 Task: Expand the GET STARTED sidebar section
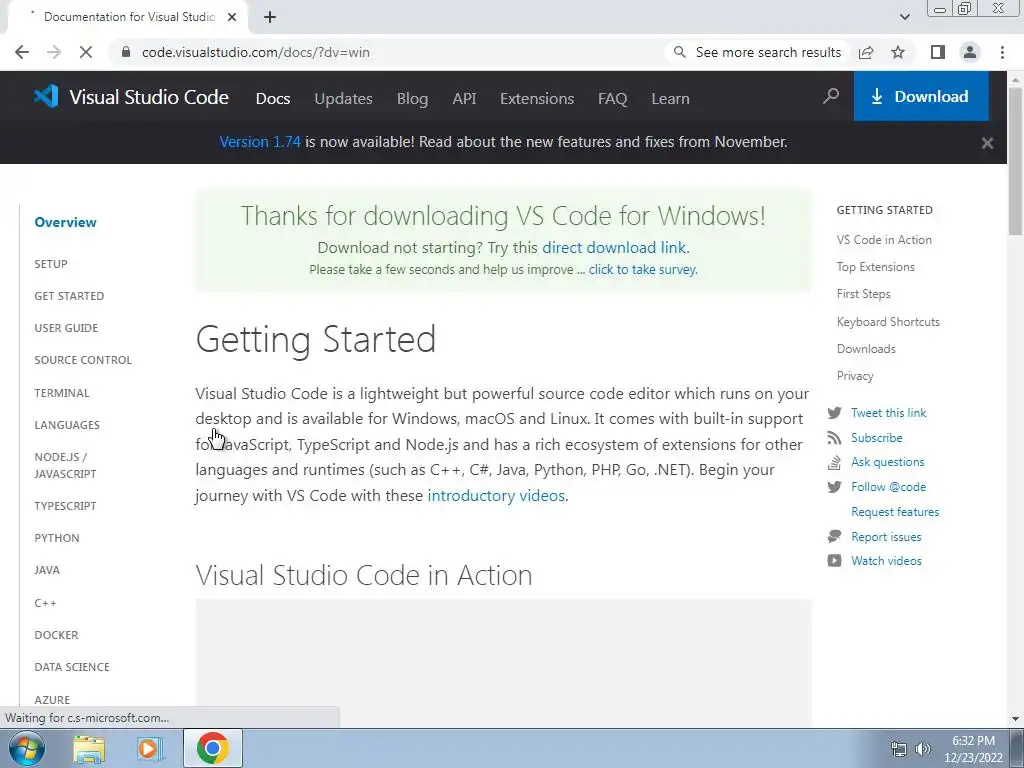pyautogui.click(x=69, y=296)
